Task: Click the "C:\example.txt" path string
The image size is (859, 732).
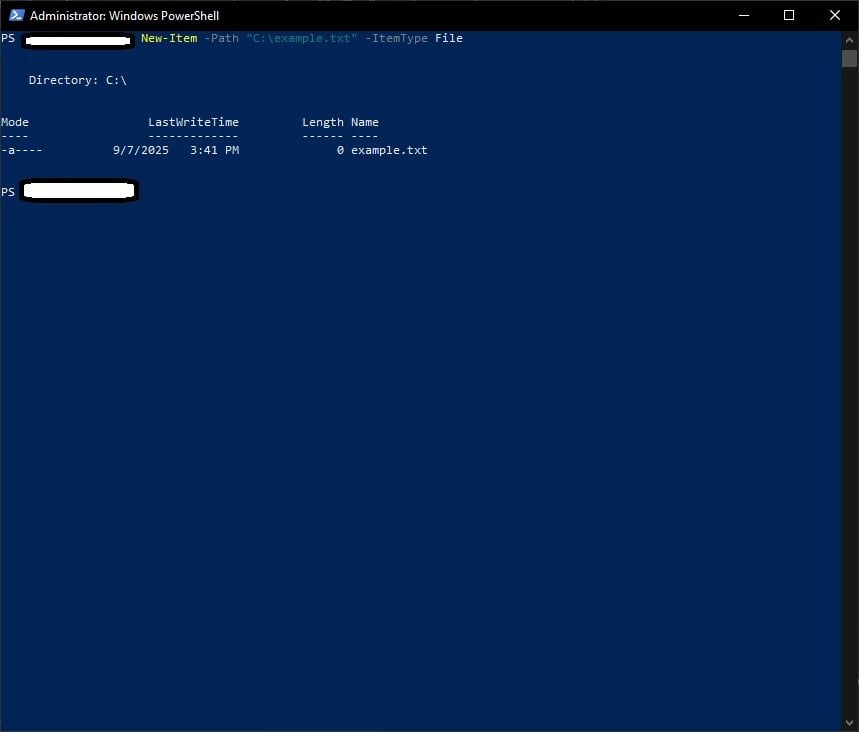Action: point(301,38)
